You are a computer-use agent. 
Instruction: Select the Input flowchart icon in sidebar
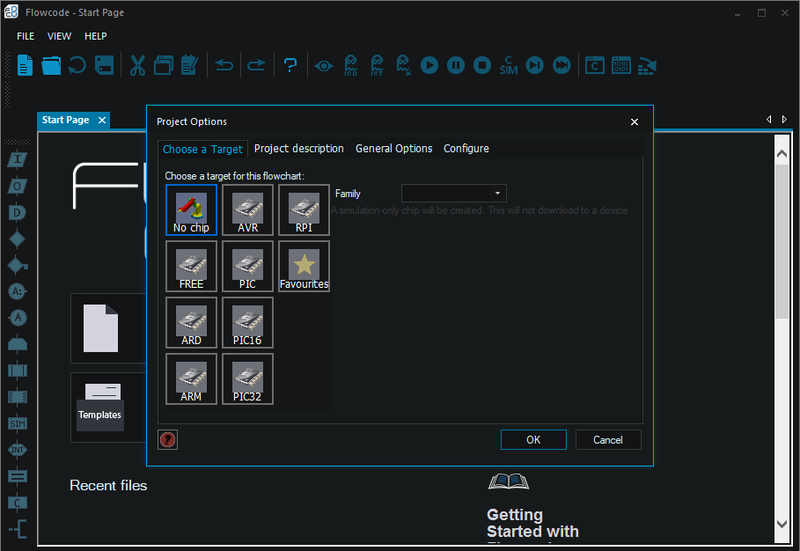point(17,160)
